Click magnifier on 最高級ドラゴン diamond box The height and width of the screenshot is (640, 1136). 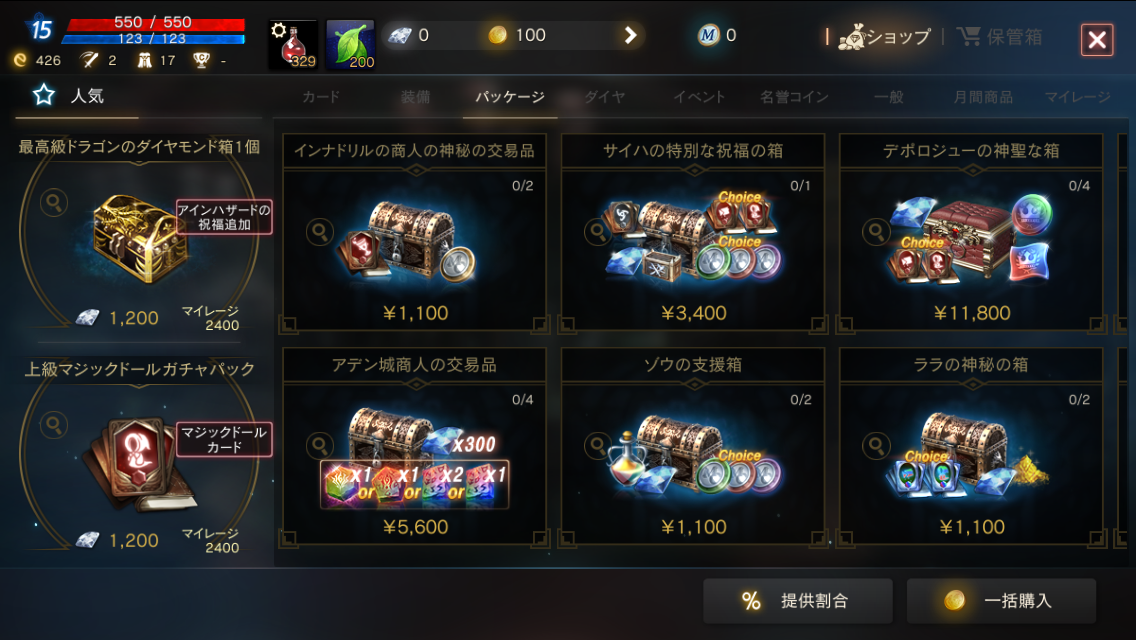(x=54, y=202)
